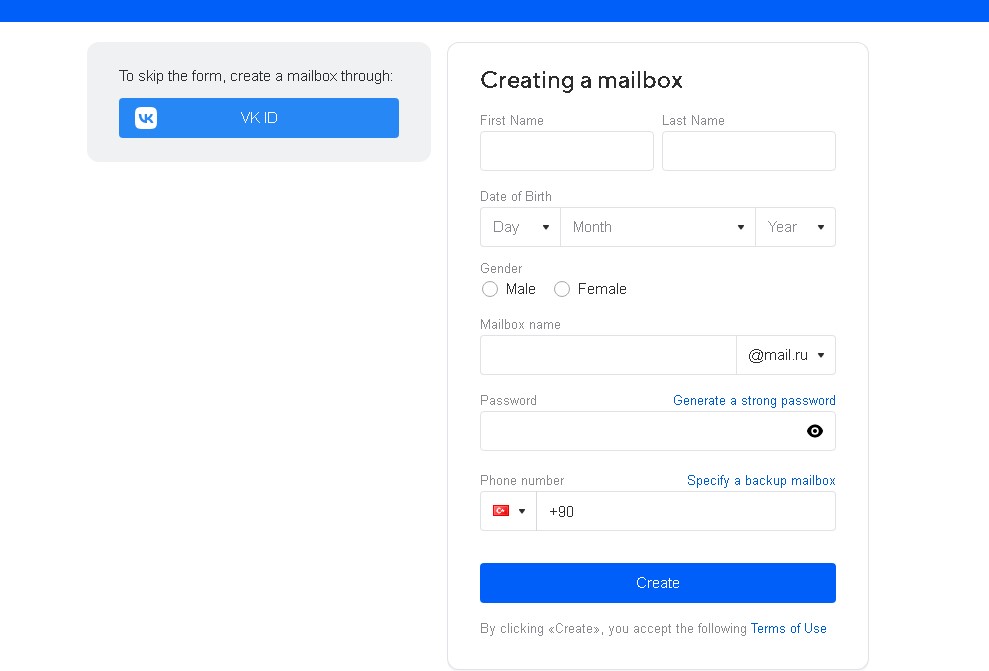The width and height of the screenshot is (989, 671).
Task: Click Generate a strong password link
Action: [x=754, y=400]
